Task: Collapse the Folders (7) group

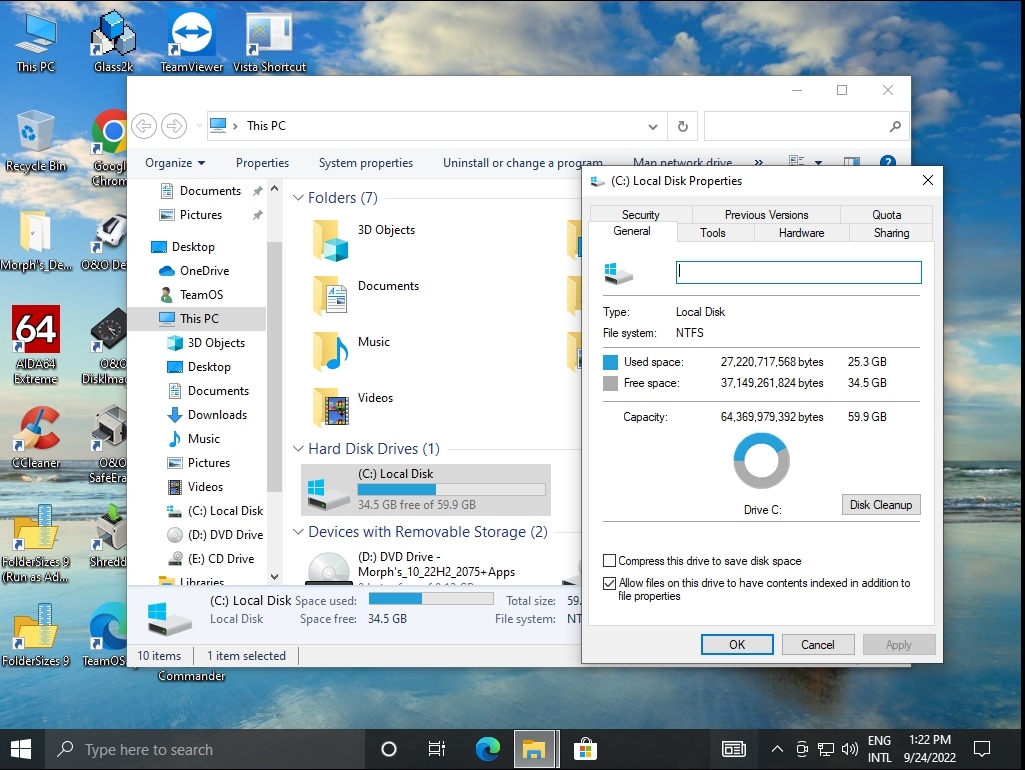Action: coord(298,198)
